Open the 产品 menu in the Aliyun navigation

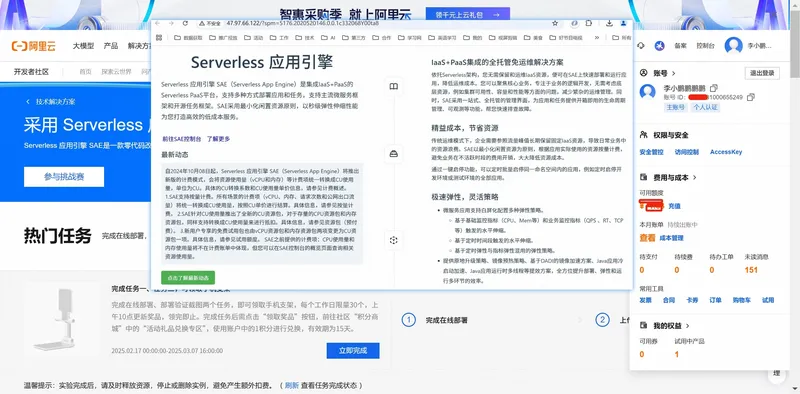[x=111, y=46]
